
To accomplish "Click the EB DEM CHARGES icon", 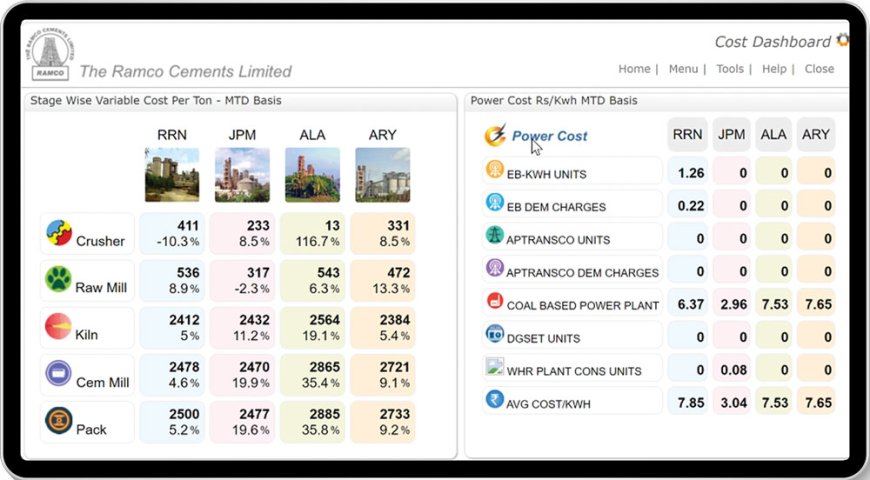I will [494, 202].
